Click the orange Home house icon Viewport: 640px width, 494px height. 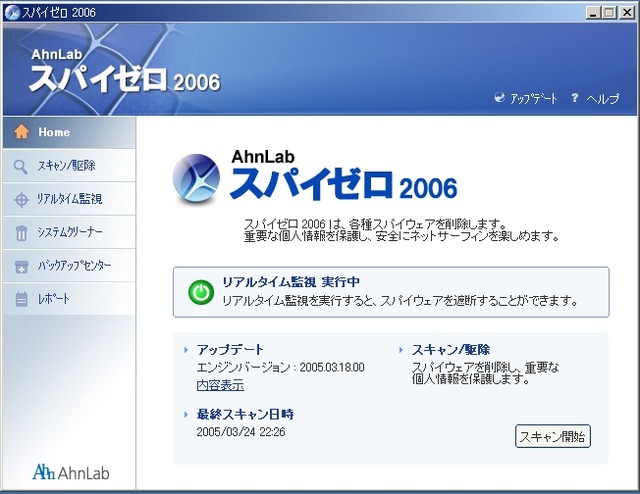pyautogui.click(x=21, y=132)
